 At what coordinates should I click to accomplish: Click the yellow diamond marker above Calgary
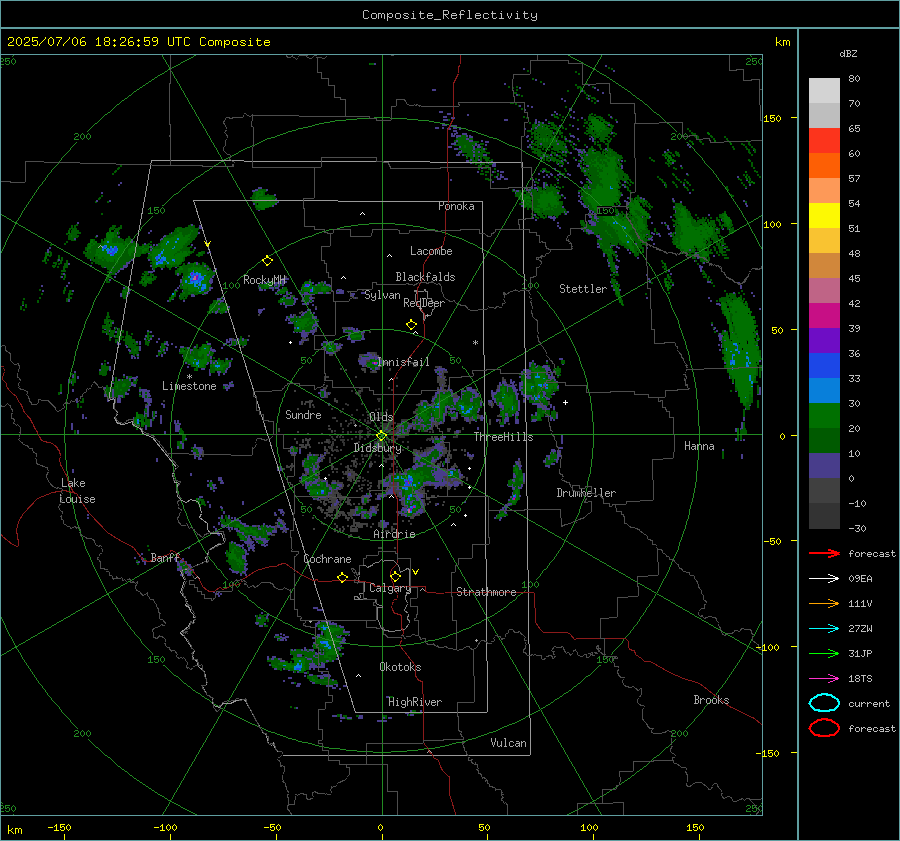(395, 576)
